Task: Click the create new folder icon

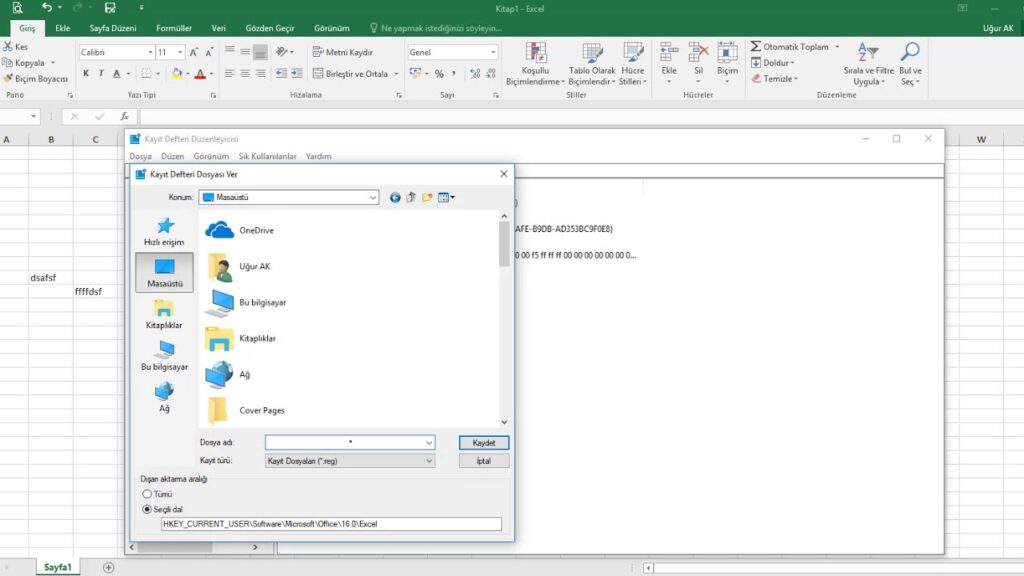Action: click(427, 198)
